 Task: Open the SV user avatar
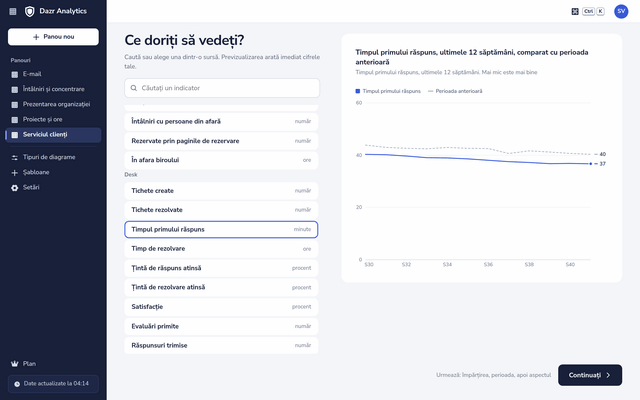[x=621, y=11]
